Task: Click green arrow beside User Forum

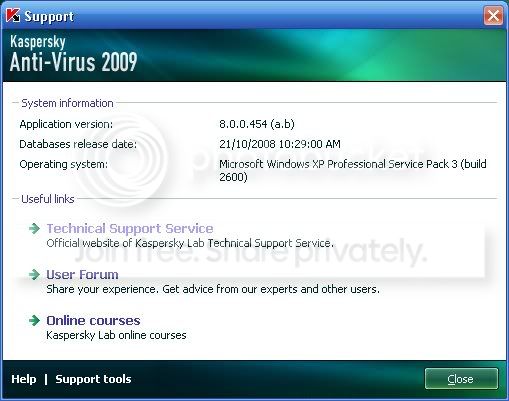Action: 34,275
